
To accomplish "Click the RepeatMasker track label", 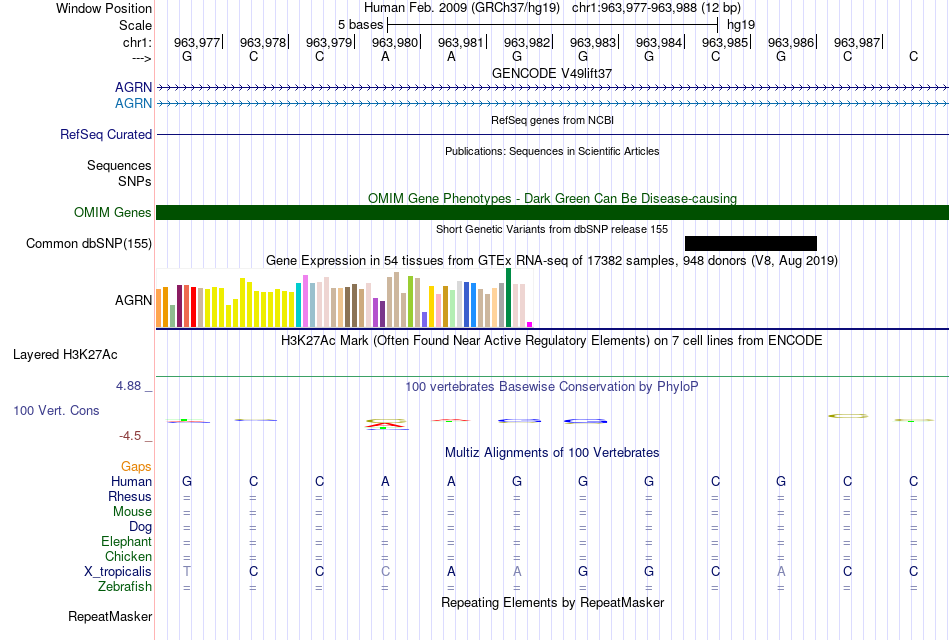I will pos(110,617).
